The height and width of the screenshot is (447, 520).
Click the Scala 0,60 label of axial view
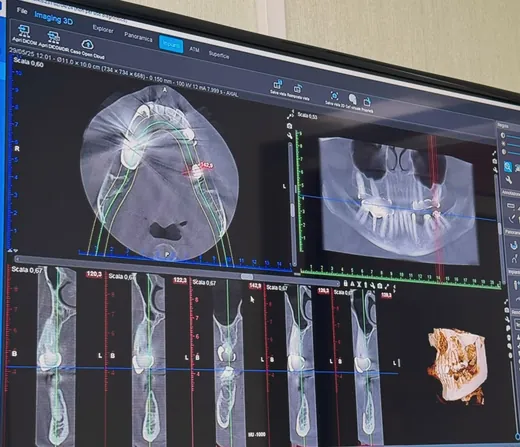coord(28,62)
